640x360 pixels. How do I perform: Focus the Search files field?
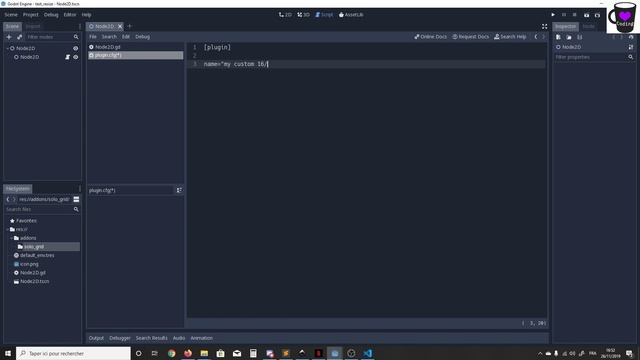(x=42, y=209)
